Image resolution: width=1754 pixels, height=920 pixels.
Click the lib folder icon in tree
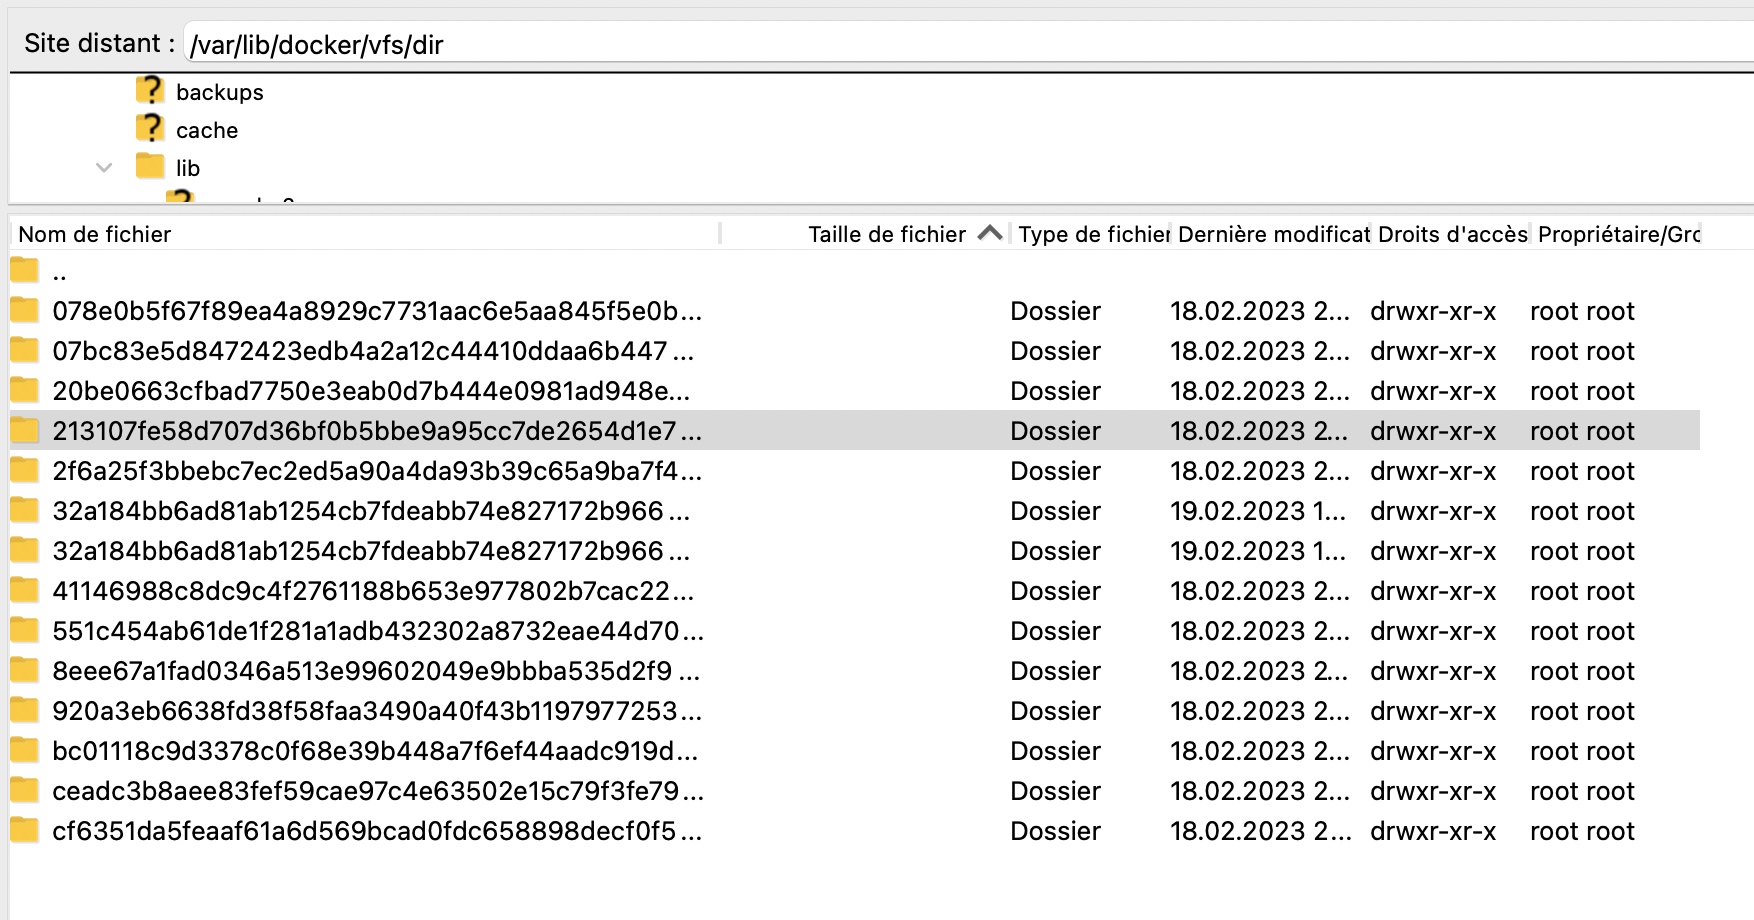pyautogui.click(x=150, y=166)
